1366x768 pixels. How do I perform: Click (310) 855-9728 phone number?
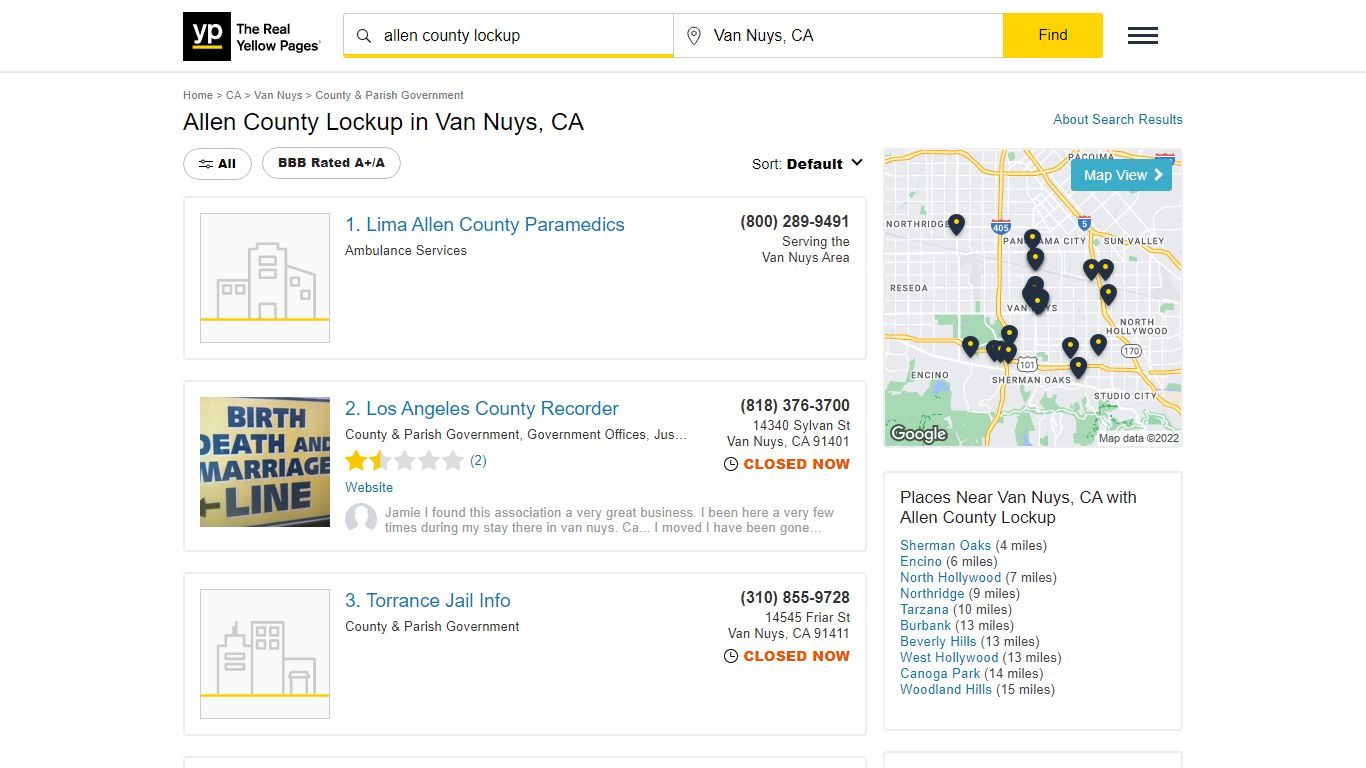tap(795, 598)
